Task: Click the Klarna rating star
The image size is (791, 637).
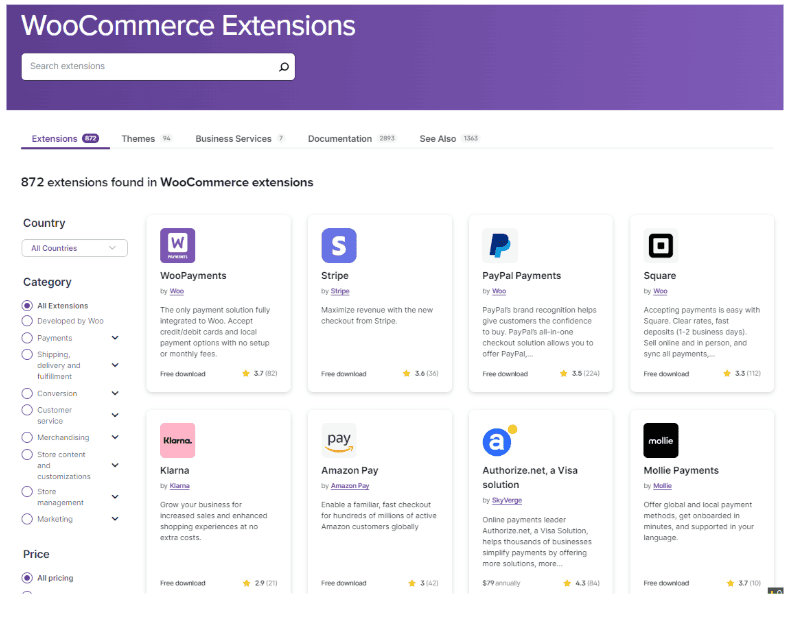Action: click(x=246, y=583)
